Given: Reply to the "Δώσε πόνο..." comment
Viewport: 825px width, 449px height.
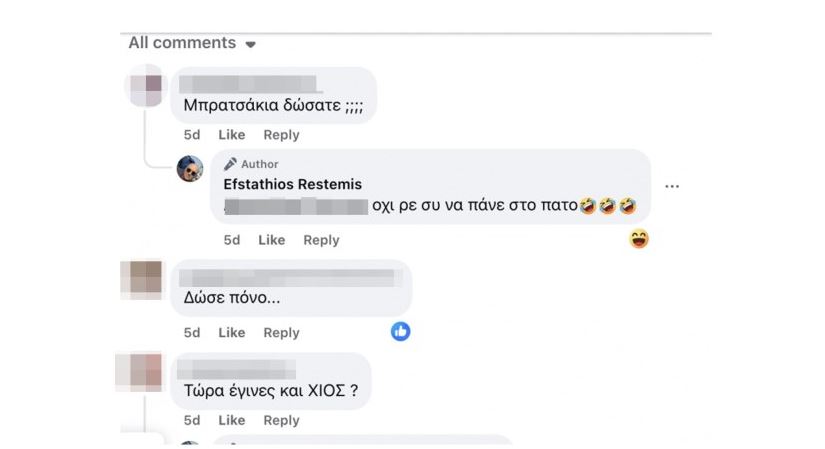Looking at the screenshot, I should [x=281, y=333].
